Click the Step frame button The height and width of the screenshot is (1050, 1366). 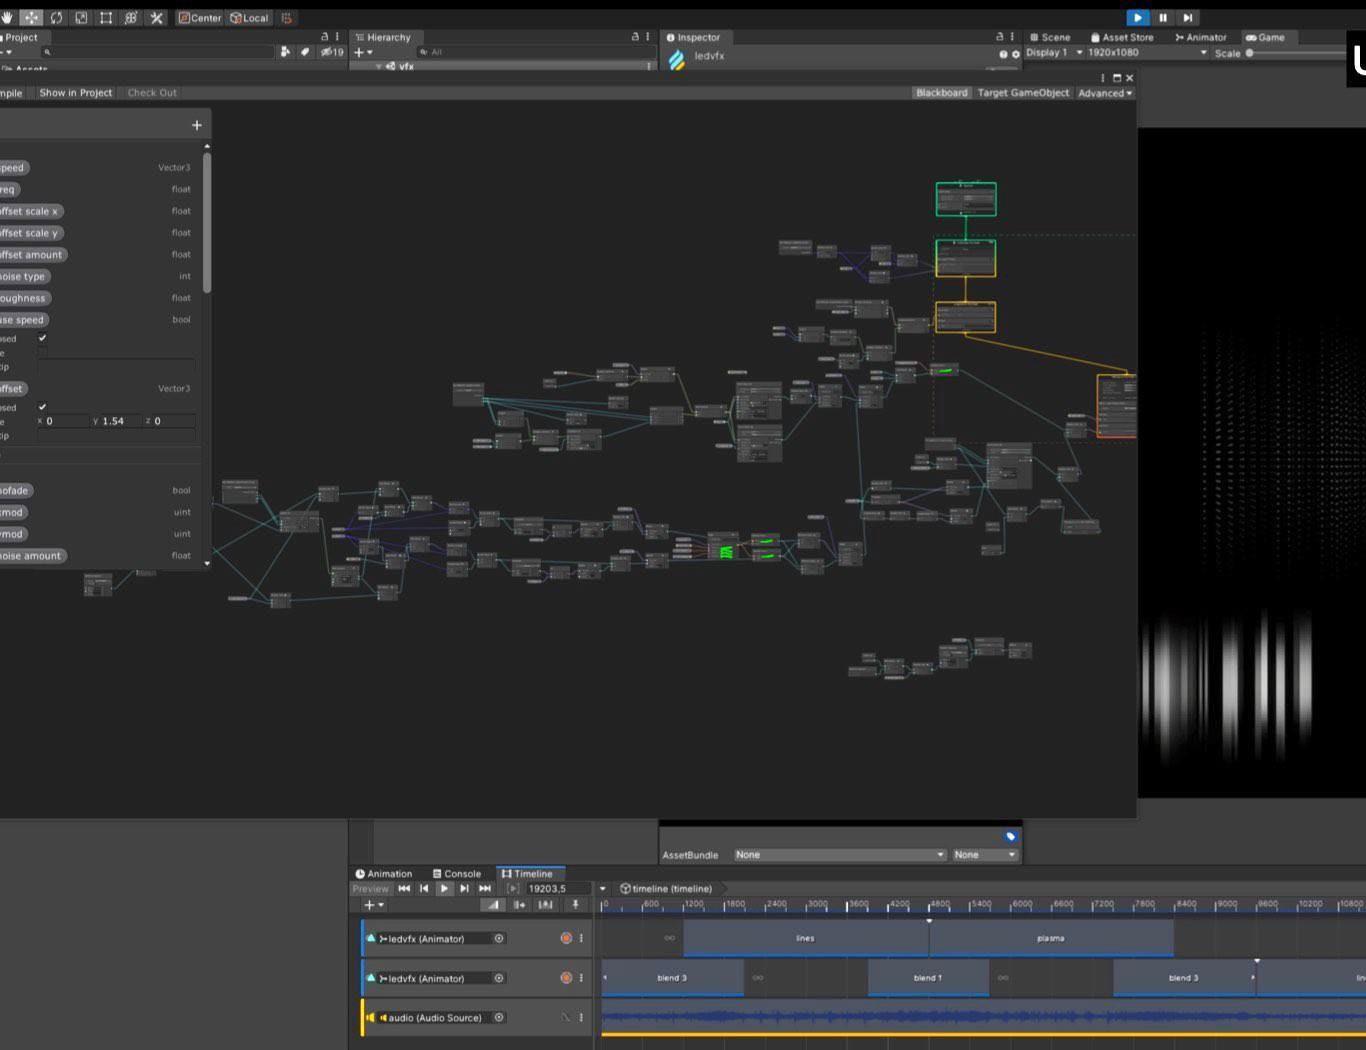pos(1187,18)
